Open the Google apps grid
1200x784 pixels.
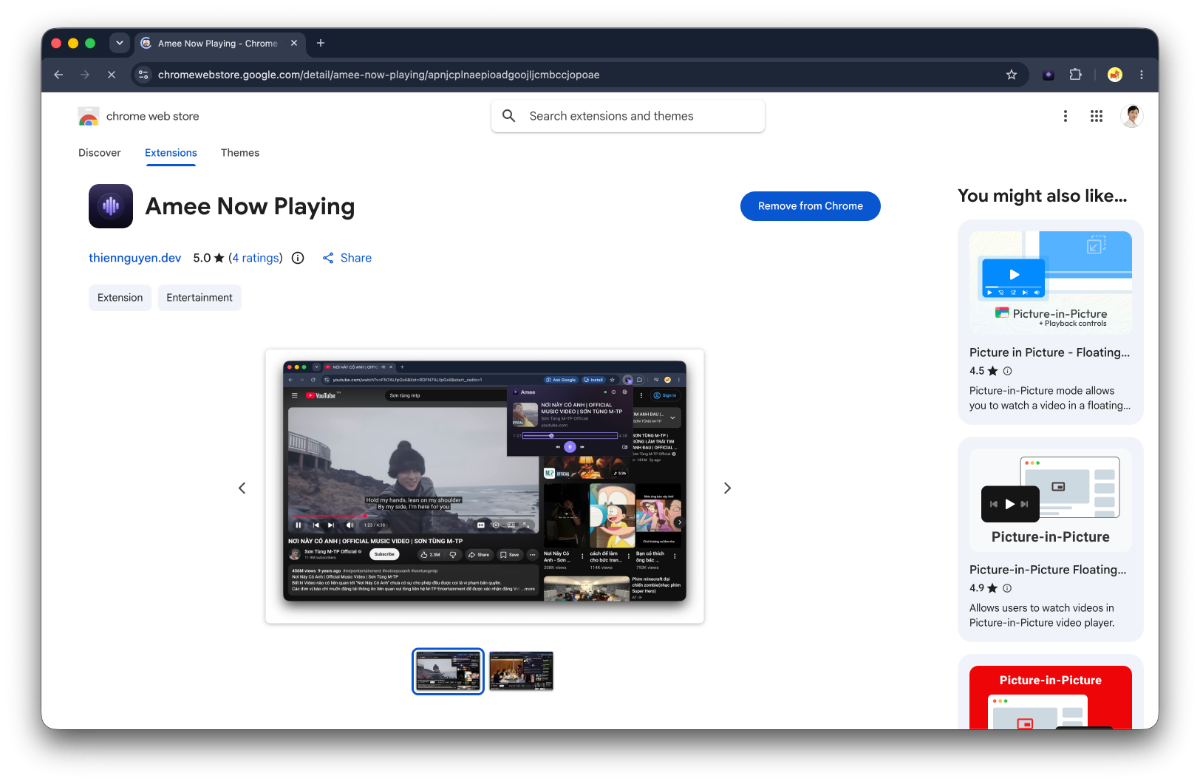(1097, 116)
